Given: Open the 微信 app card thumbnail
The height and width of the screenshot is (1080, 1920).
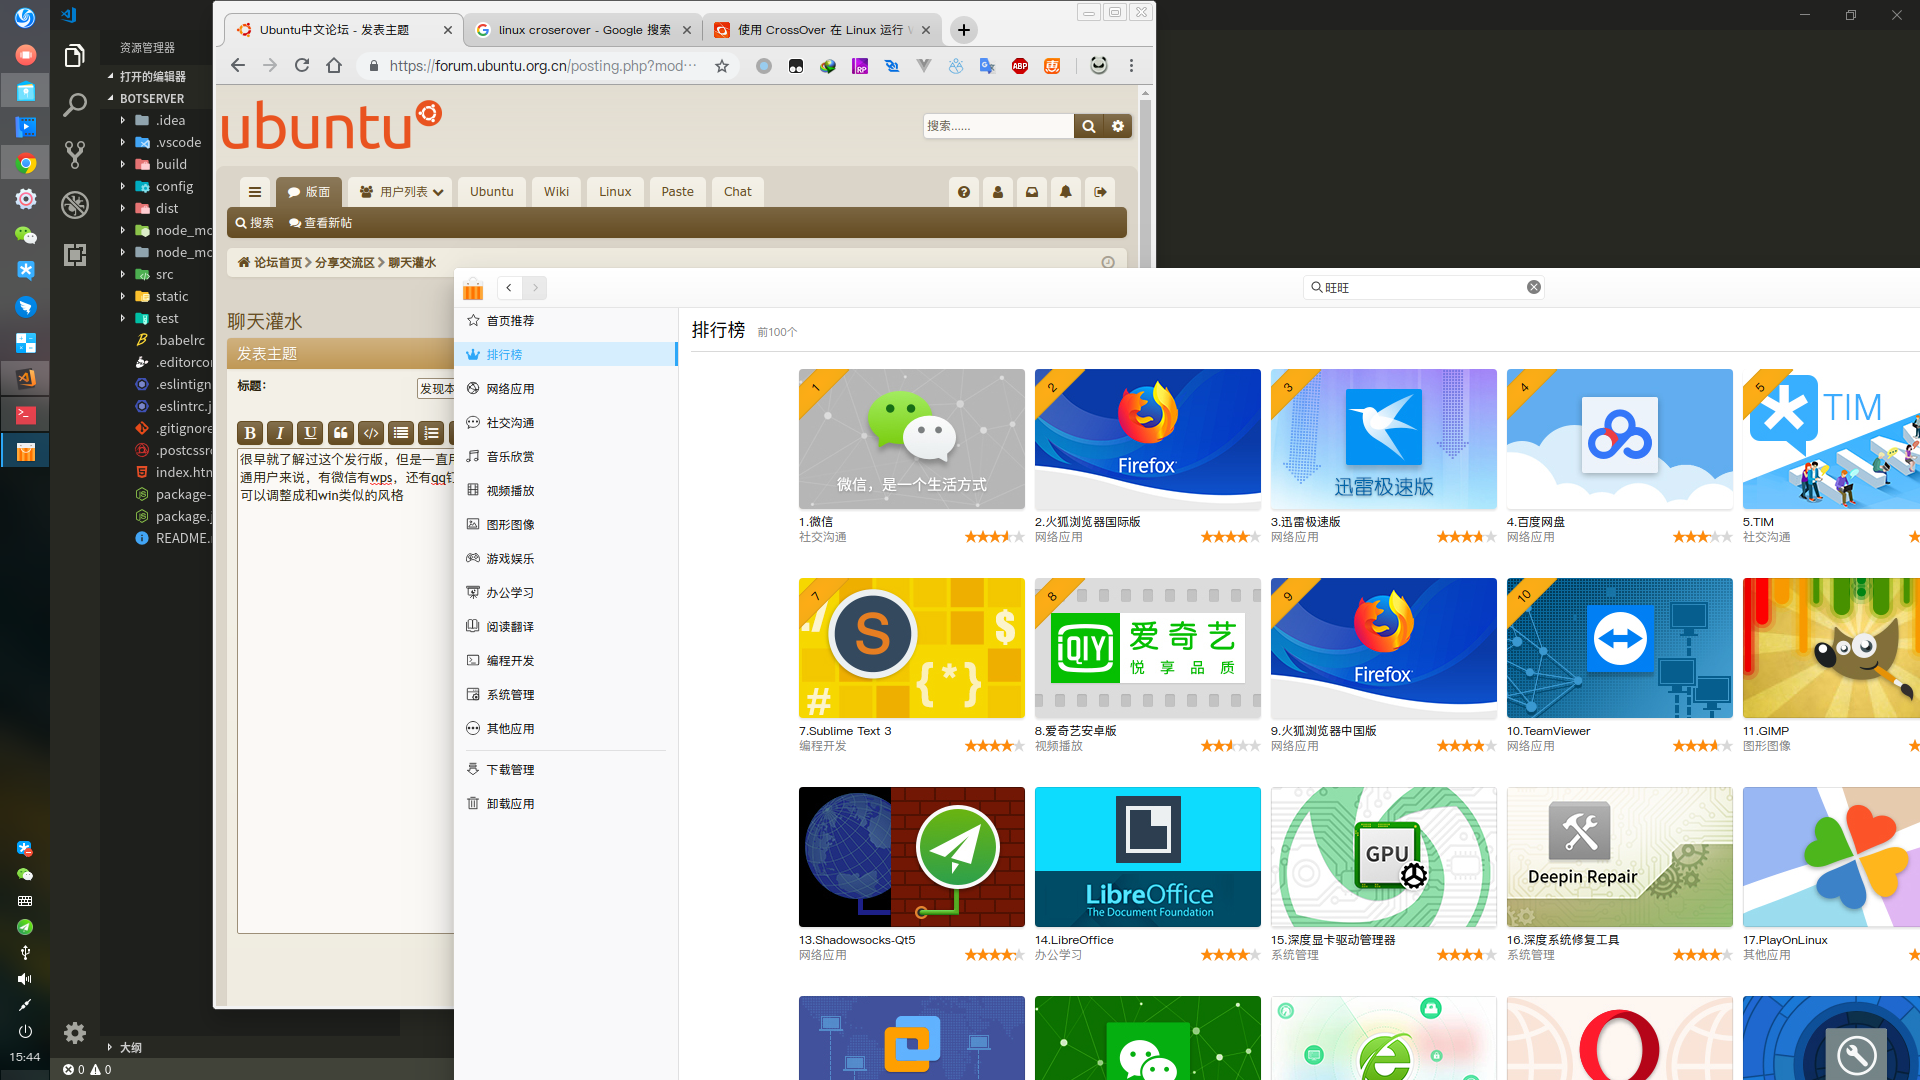Looking at the screenshot, I should (x=912, y=439).
